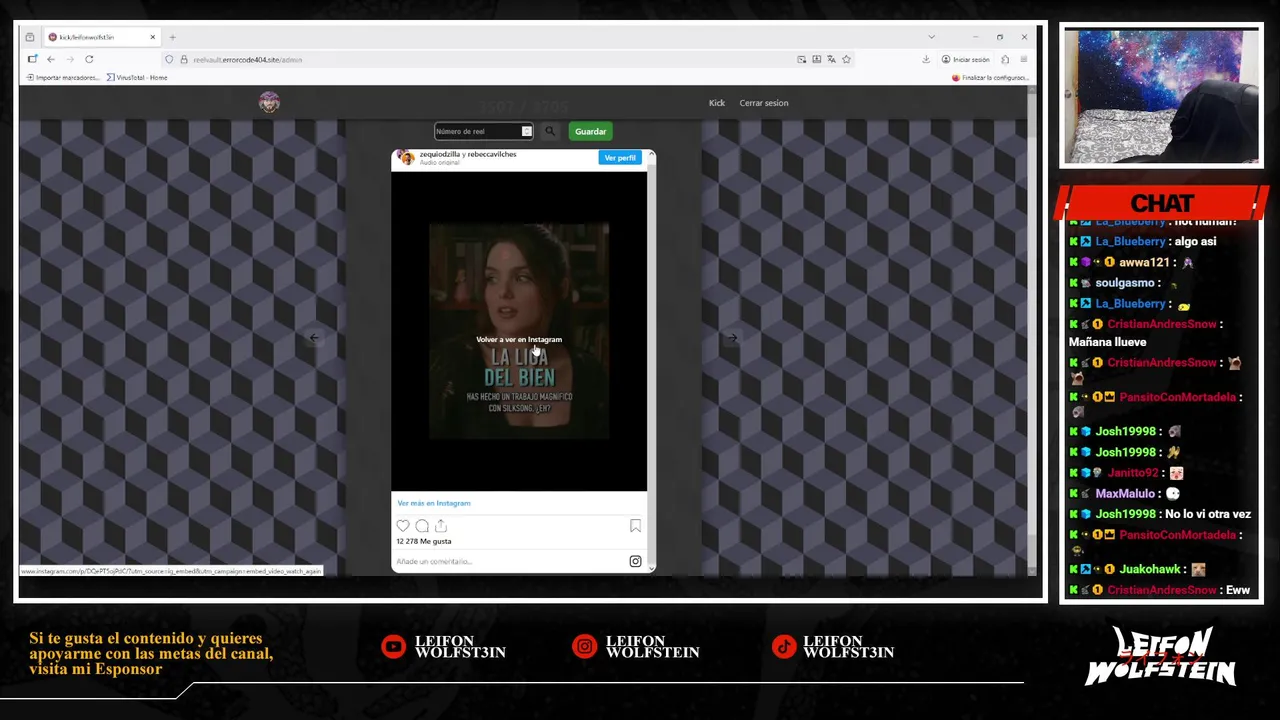
Task: Click the padlock site info icon
Action: (183, 59)
